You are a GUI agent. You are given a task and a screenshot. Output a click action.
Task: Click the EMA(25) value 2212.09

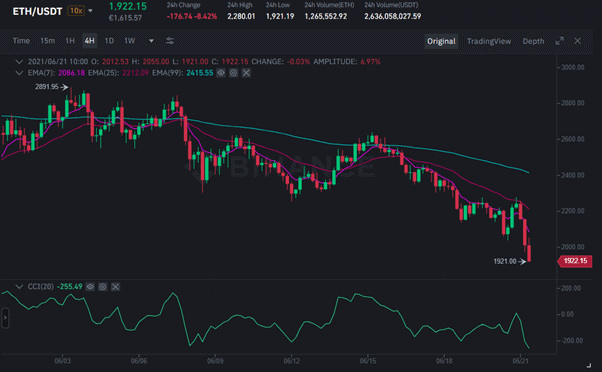pos(135,73)
